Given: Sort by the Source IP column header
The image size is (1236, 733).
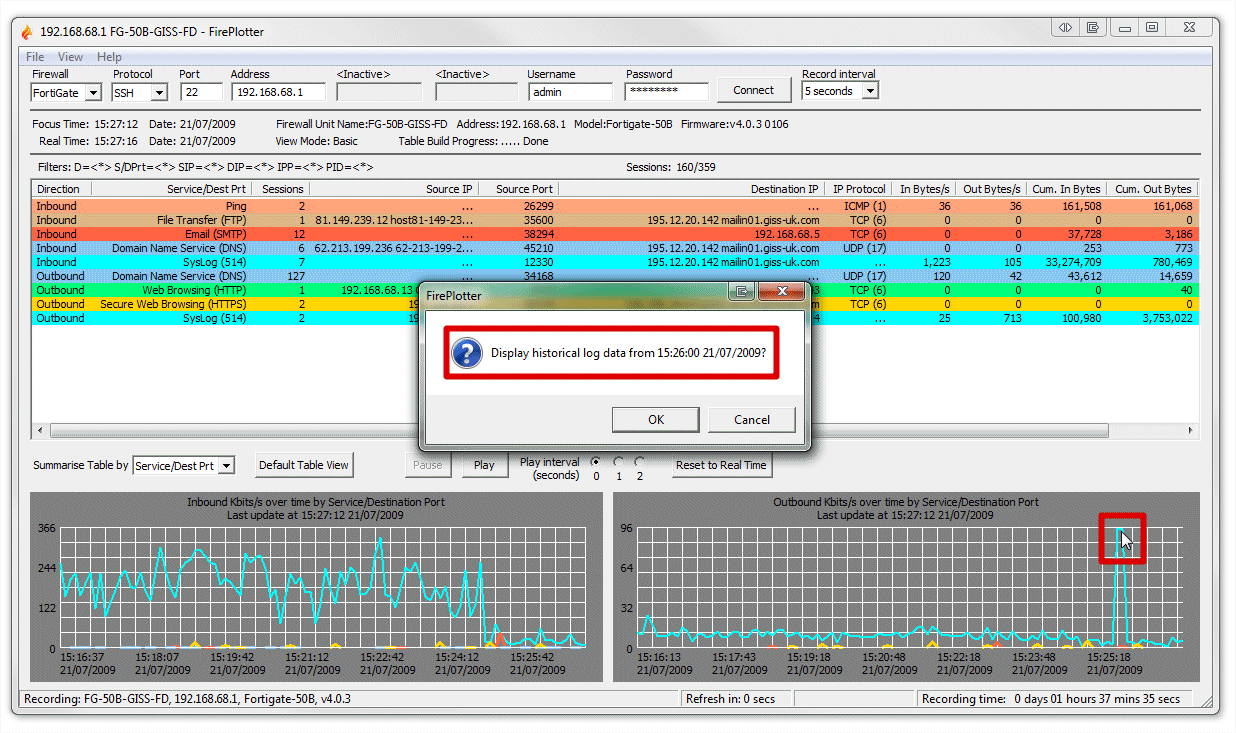Looking at the screenshot, I should tap(393, 189).
